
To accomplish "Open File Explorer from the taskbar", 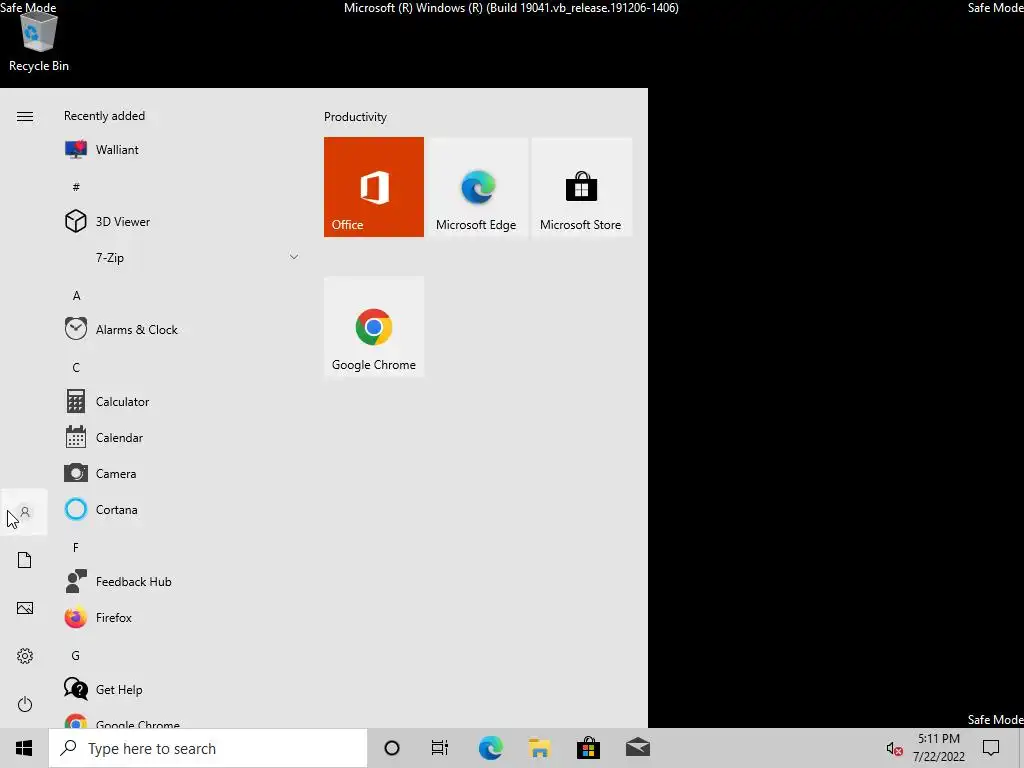I will tap(539, 748).
